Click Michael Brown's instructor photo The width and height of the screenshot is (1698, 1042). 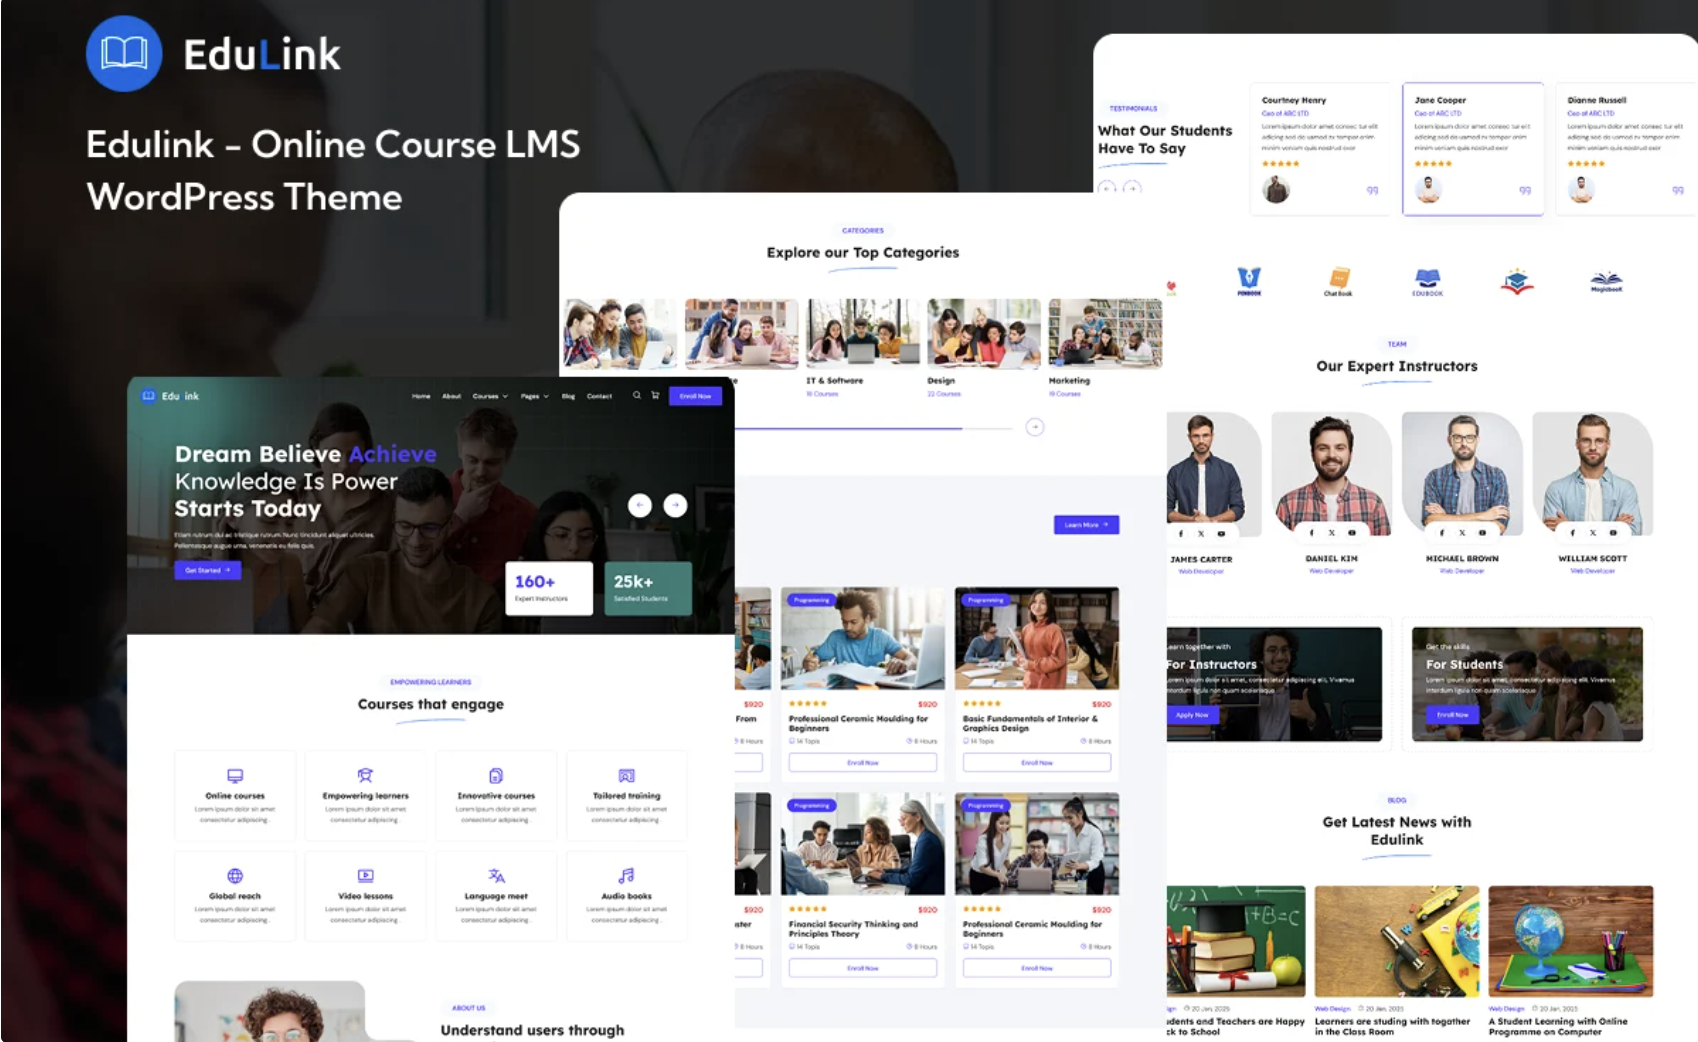coord(1462,475)
